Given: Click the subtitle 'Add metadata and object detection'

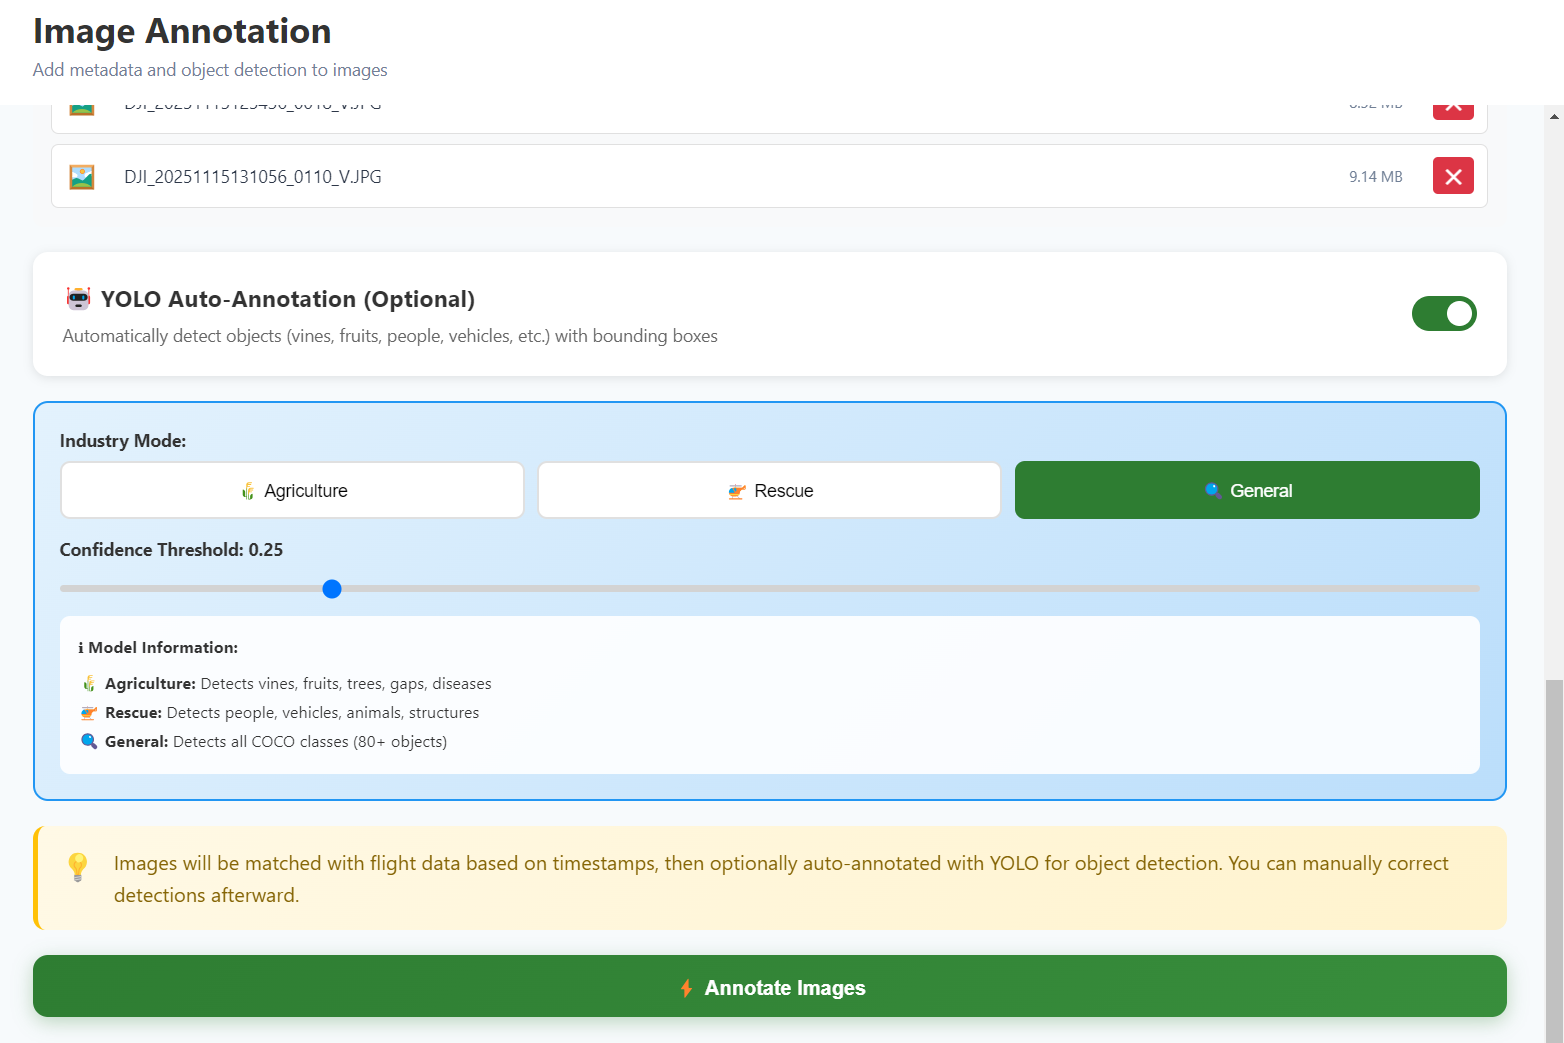Looking at the screenshot, I should click(210, 70).
